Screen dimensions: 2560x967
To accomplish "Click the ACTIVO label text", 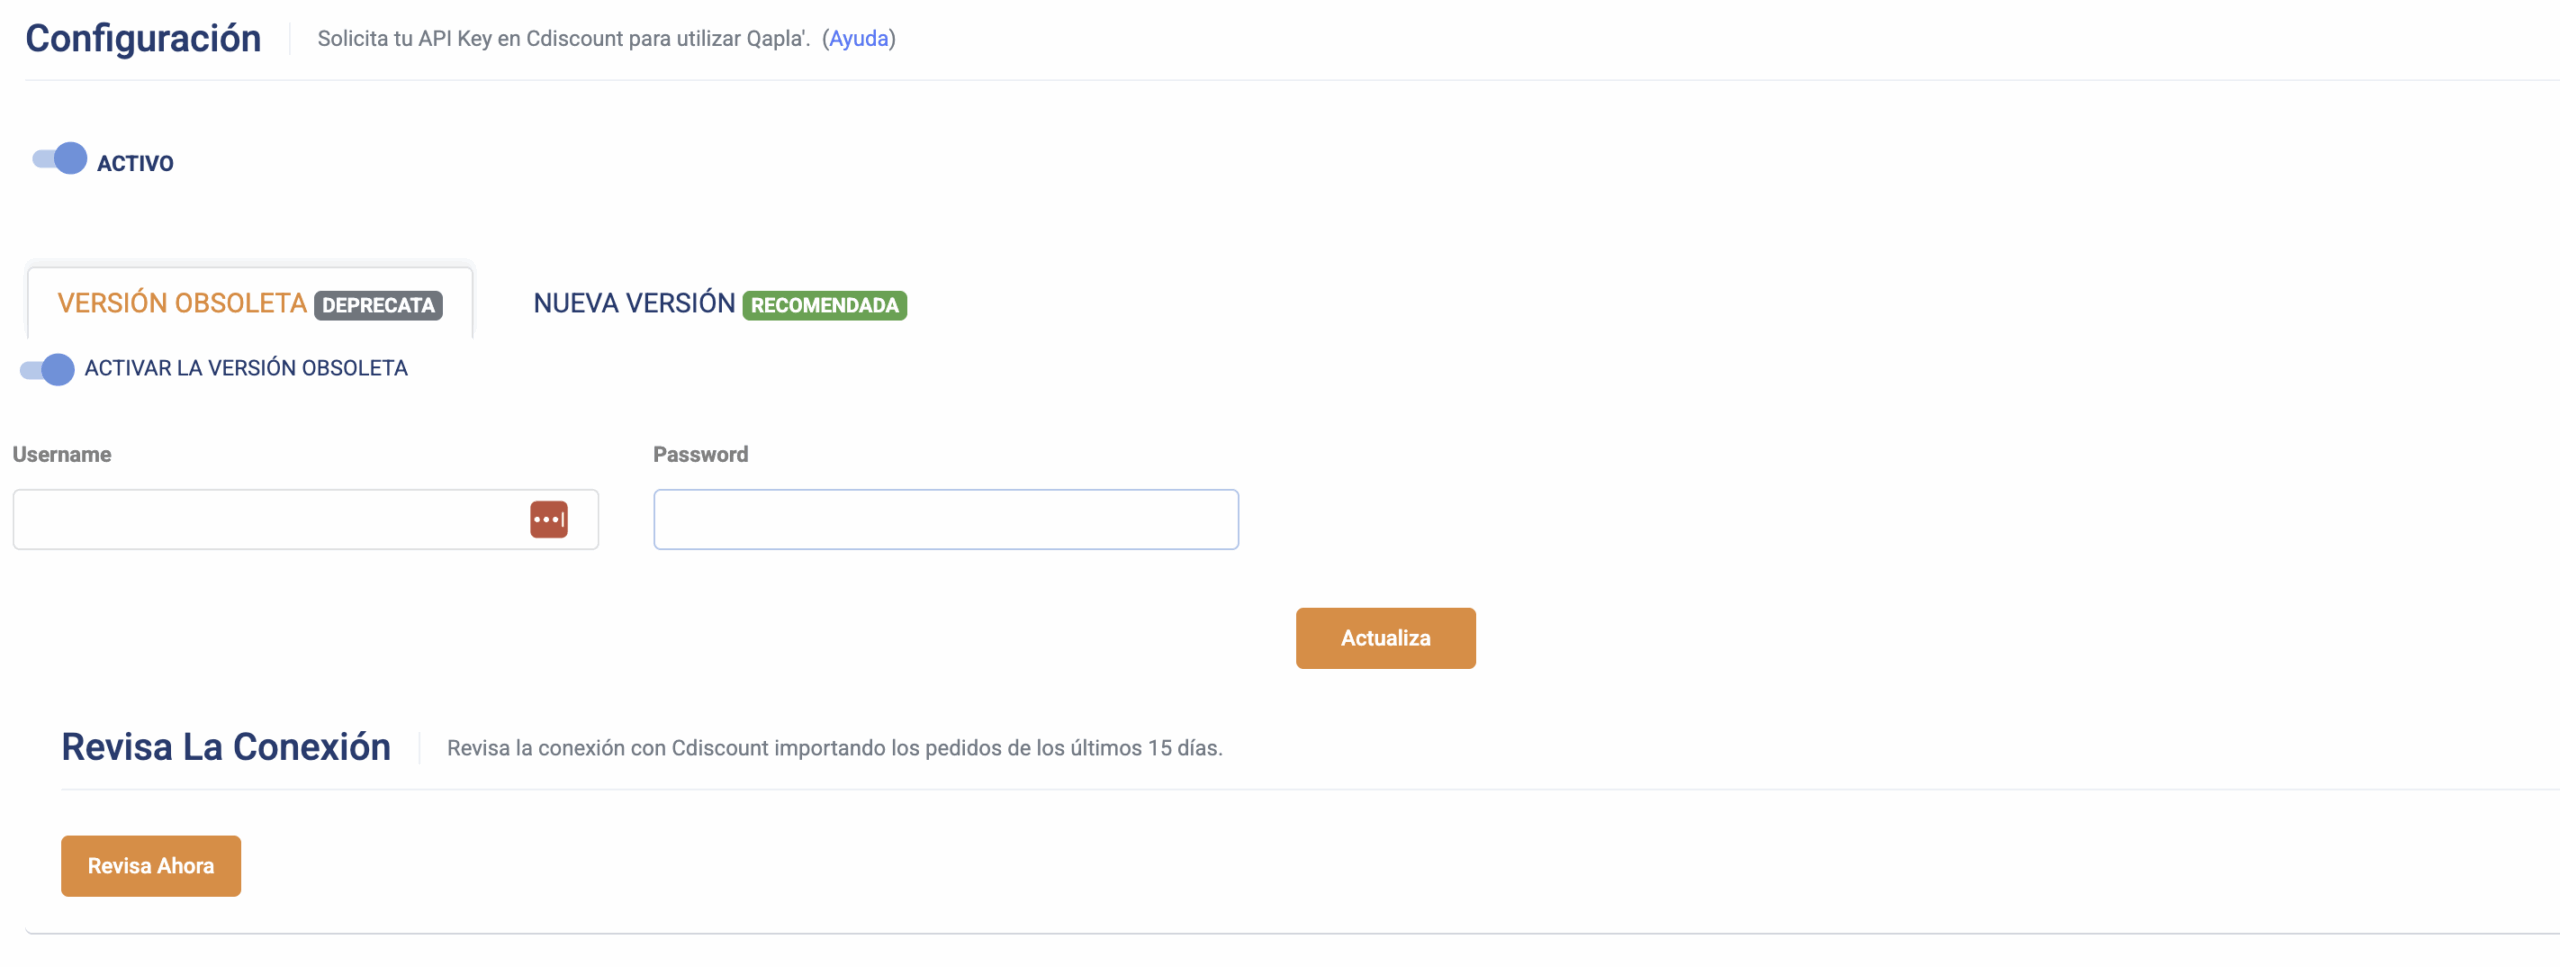I will [x=135, y=163].
